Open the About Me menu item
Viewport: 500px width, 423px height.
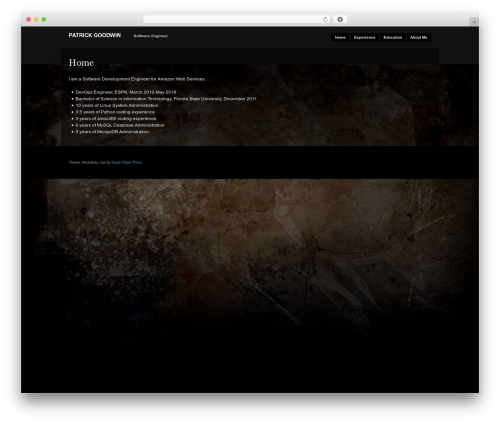coord(418,37)
